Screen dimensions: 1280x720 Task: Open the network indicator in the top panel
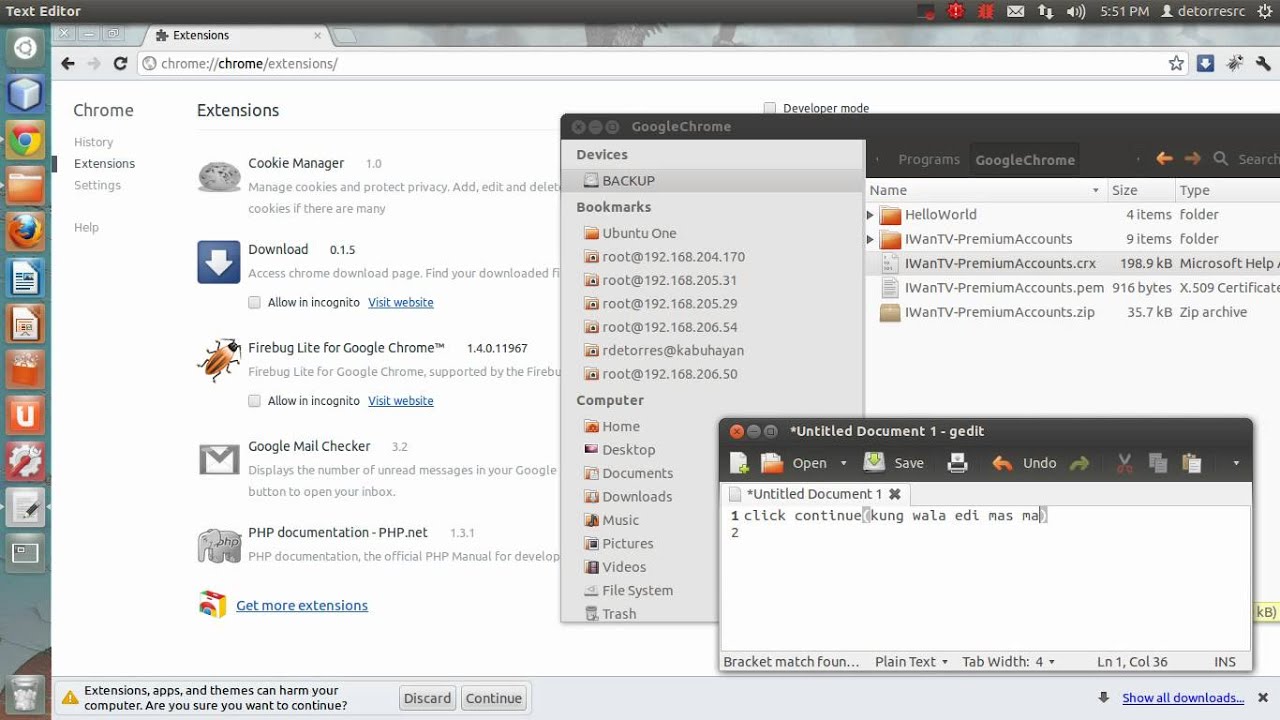pos(1046,12)
